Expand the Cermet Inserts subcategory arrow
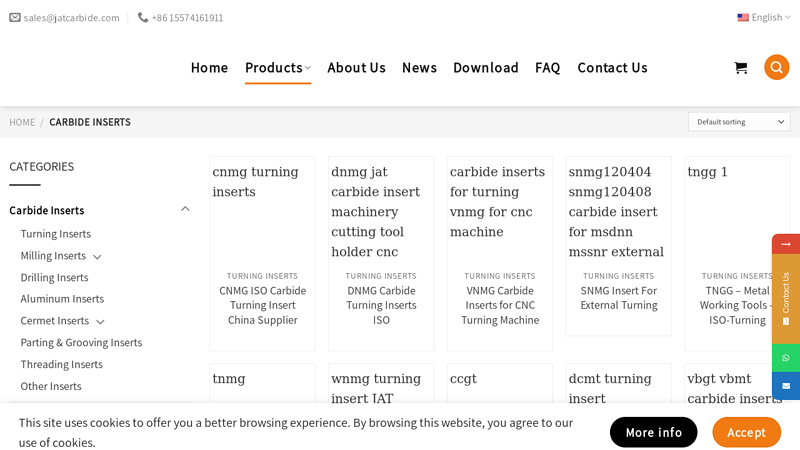This screenshot has width=800, height=450. (x=101, y=321)
